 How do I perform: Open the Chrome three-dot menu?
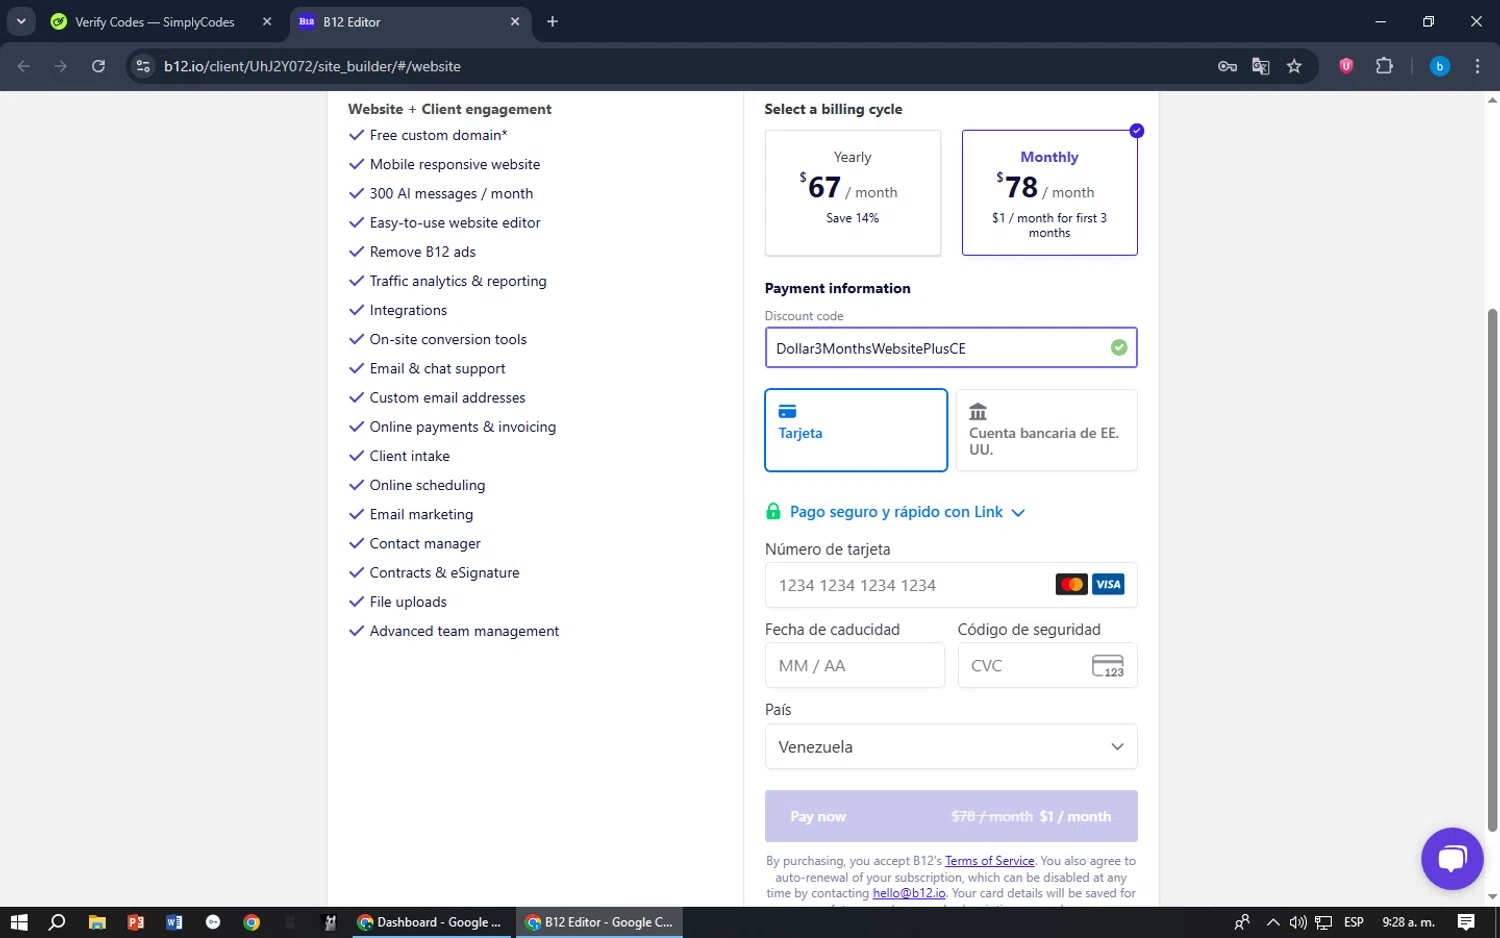click(1477, 66)
